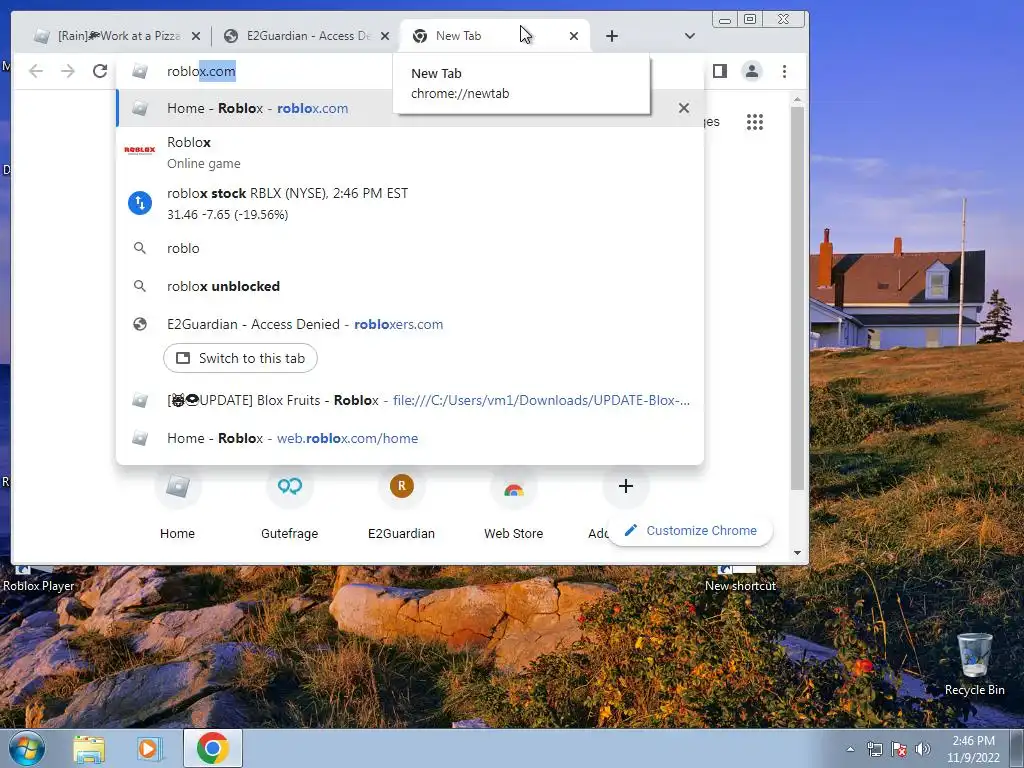Viewport: 1024px width, 768px height.
Task: Select Home - Roblox roblox.com suggestion
Action: 410,108
